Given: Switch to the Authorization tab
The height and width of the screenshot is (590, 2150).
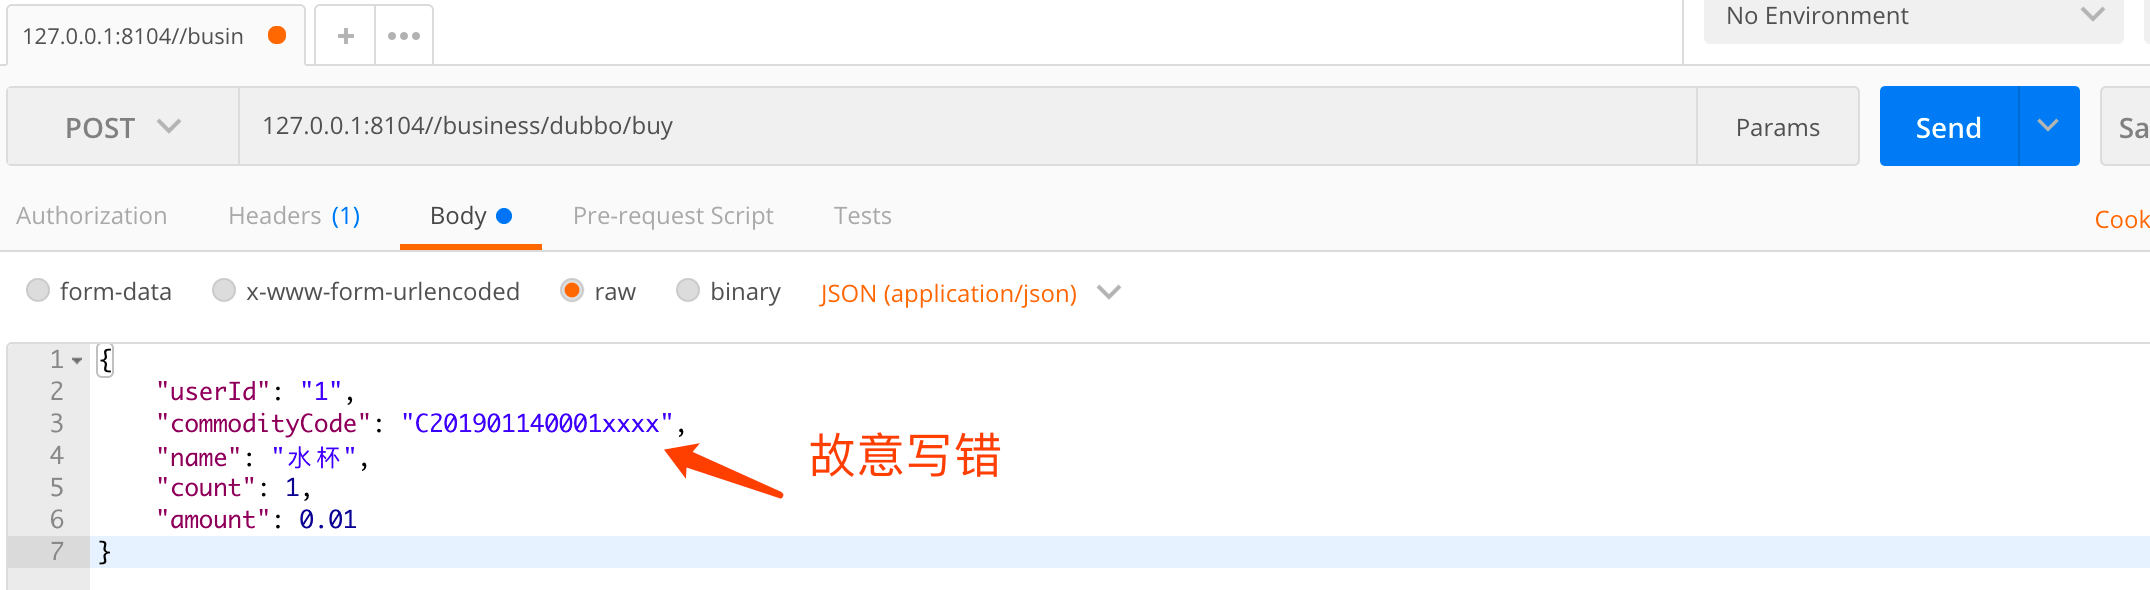Looking at the screenshot, I should click(x=92, y=216).
